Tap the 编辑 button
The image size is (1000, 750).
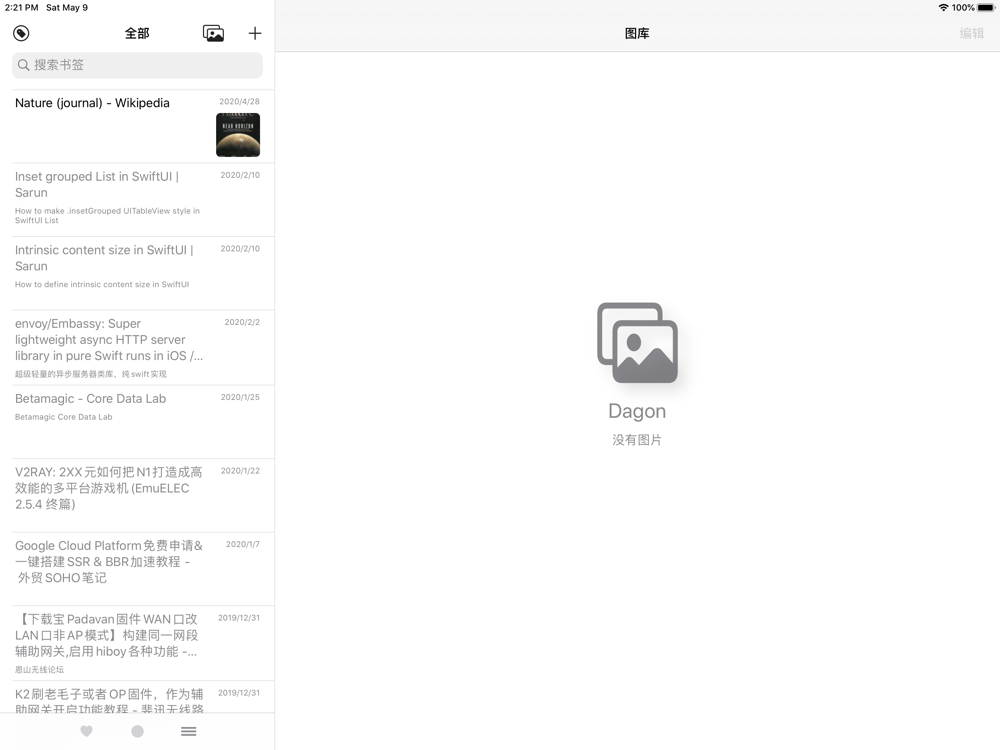(x=972, y=33)
